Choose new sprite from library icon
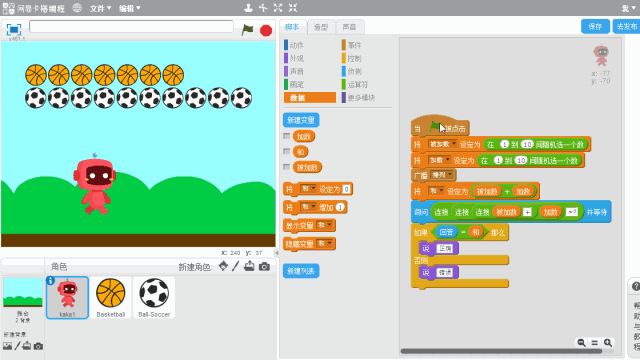Screen dimensions: 640x360 [x=223, y=266]
